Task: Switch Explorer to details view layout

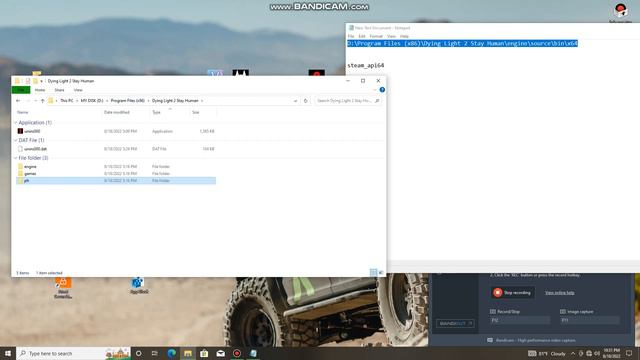Action: coord(373,272)
